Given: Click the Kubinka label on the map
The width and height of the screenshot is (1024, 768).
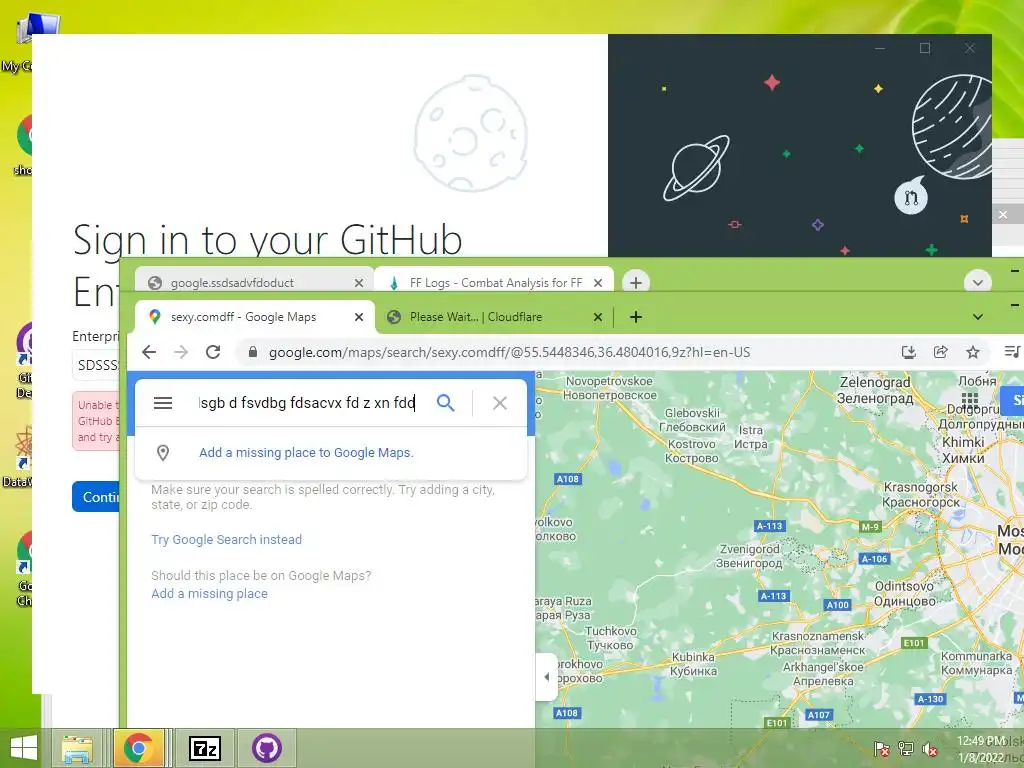Looking at the screenshot, I should (694, 664).
